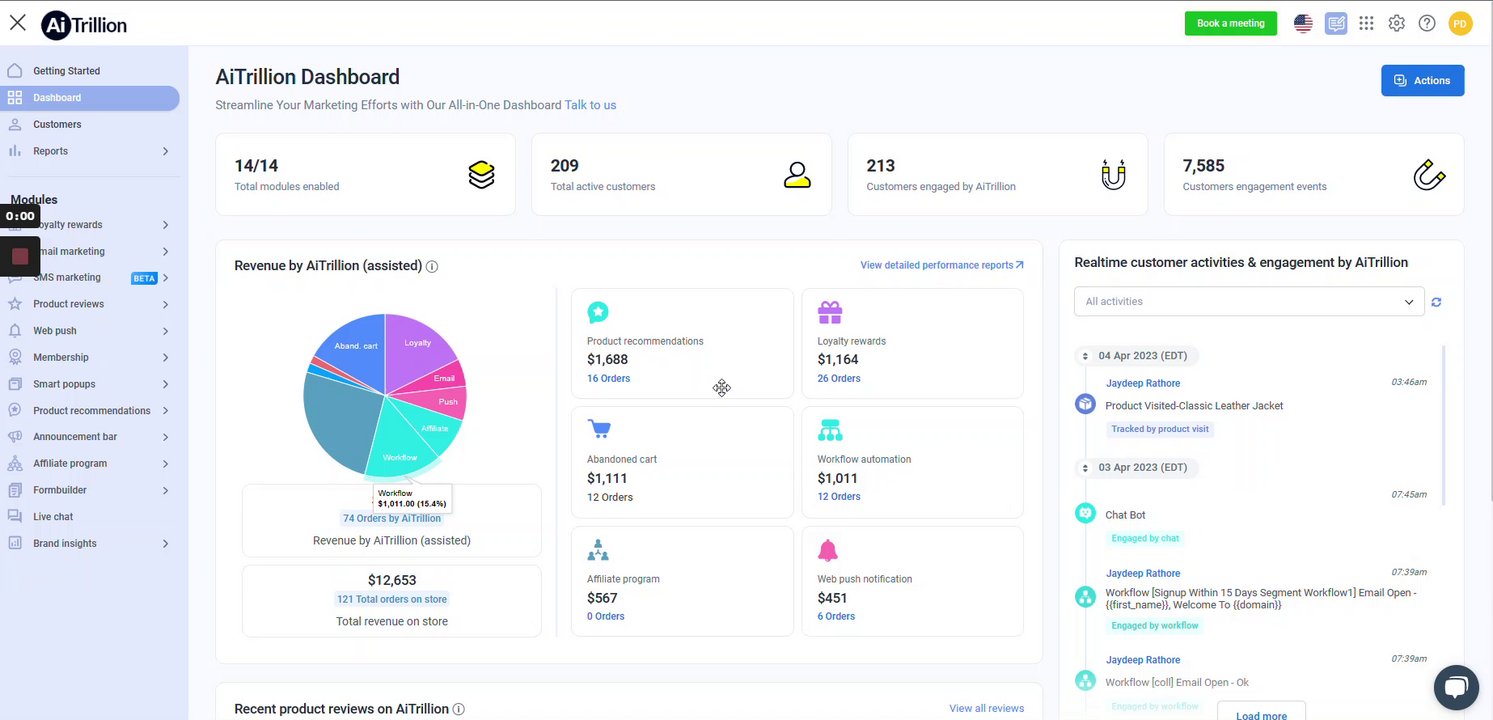Select the US flag language icon

pos(1303,23)
